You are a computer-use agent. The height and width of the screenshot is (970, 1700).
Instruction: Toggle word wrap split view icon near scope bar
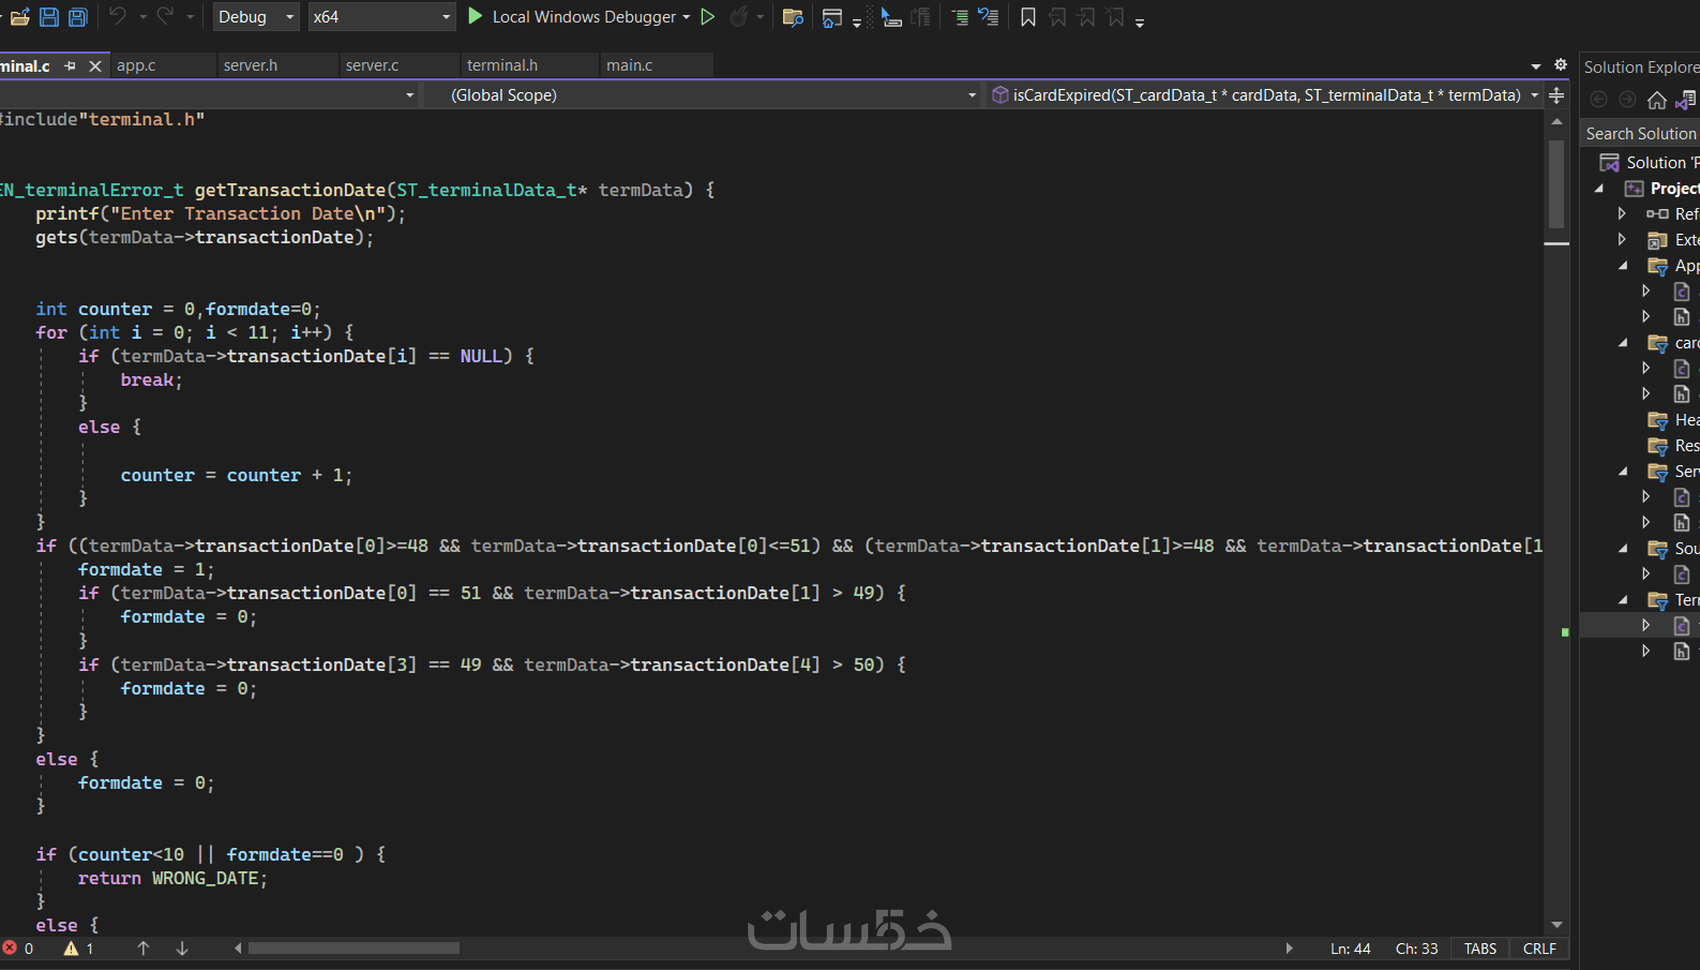[x=1556, y=95]
